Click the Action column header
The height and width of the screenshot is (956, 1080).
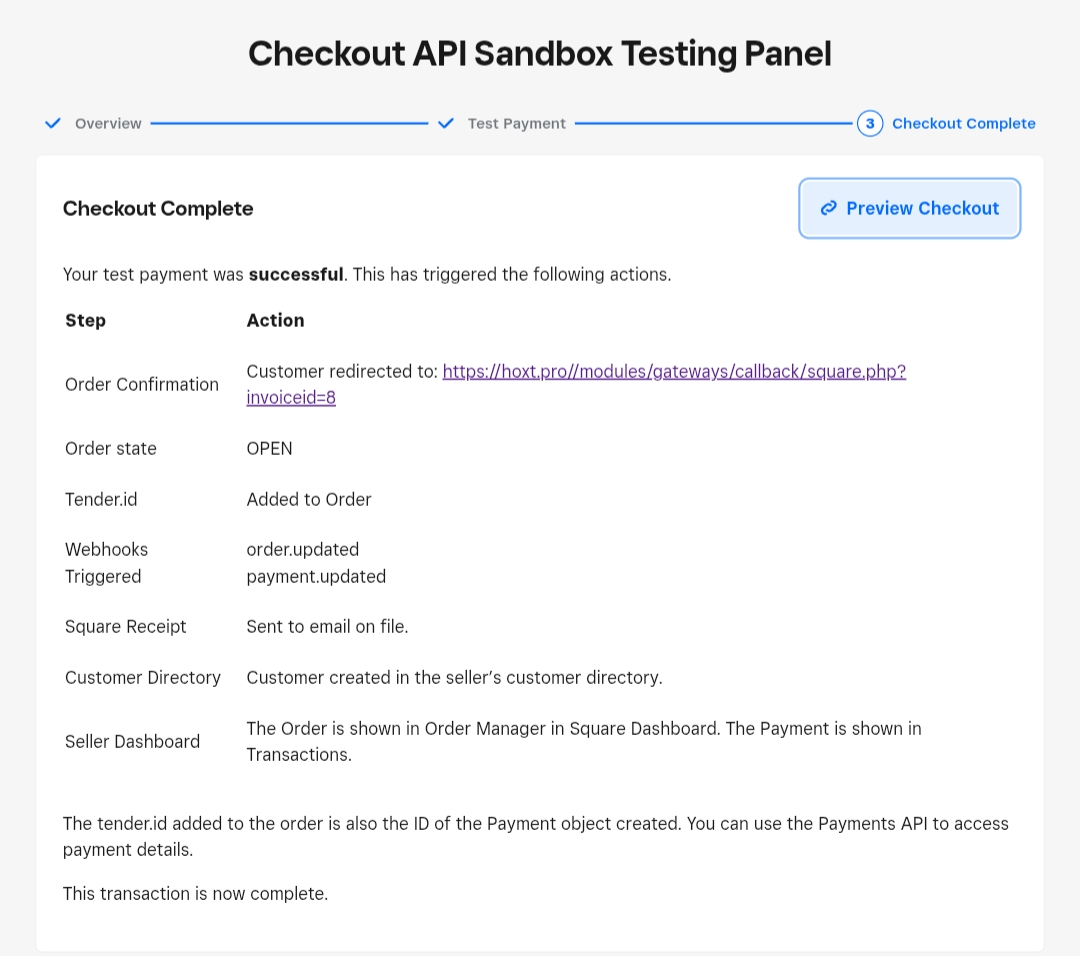pyautogui.click(x=275, y=321)
